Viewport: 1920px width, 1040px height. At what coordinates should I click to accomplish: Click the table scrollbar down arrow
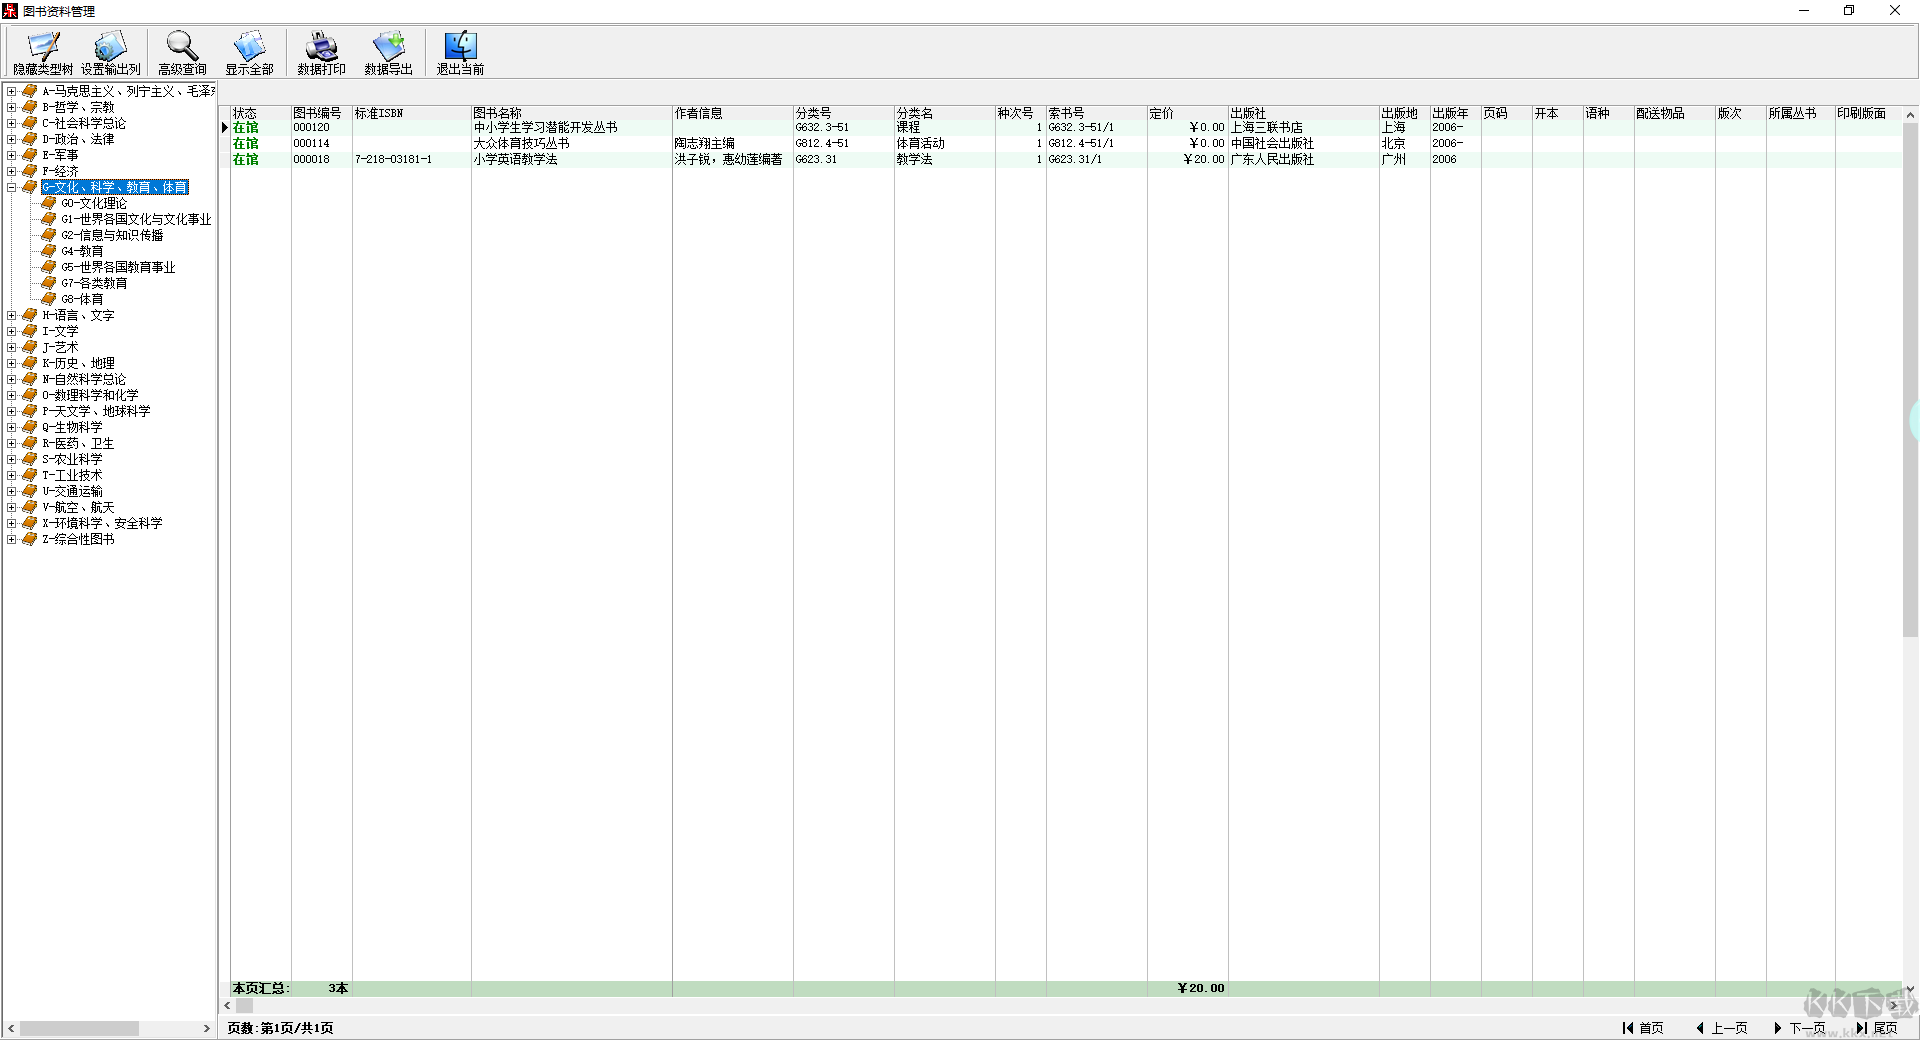pyautogui.click(x=1910, y=989)
